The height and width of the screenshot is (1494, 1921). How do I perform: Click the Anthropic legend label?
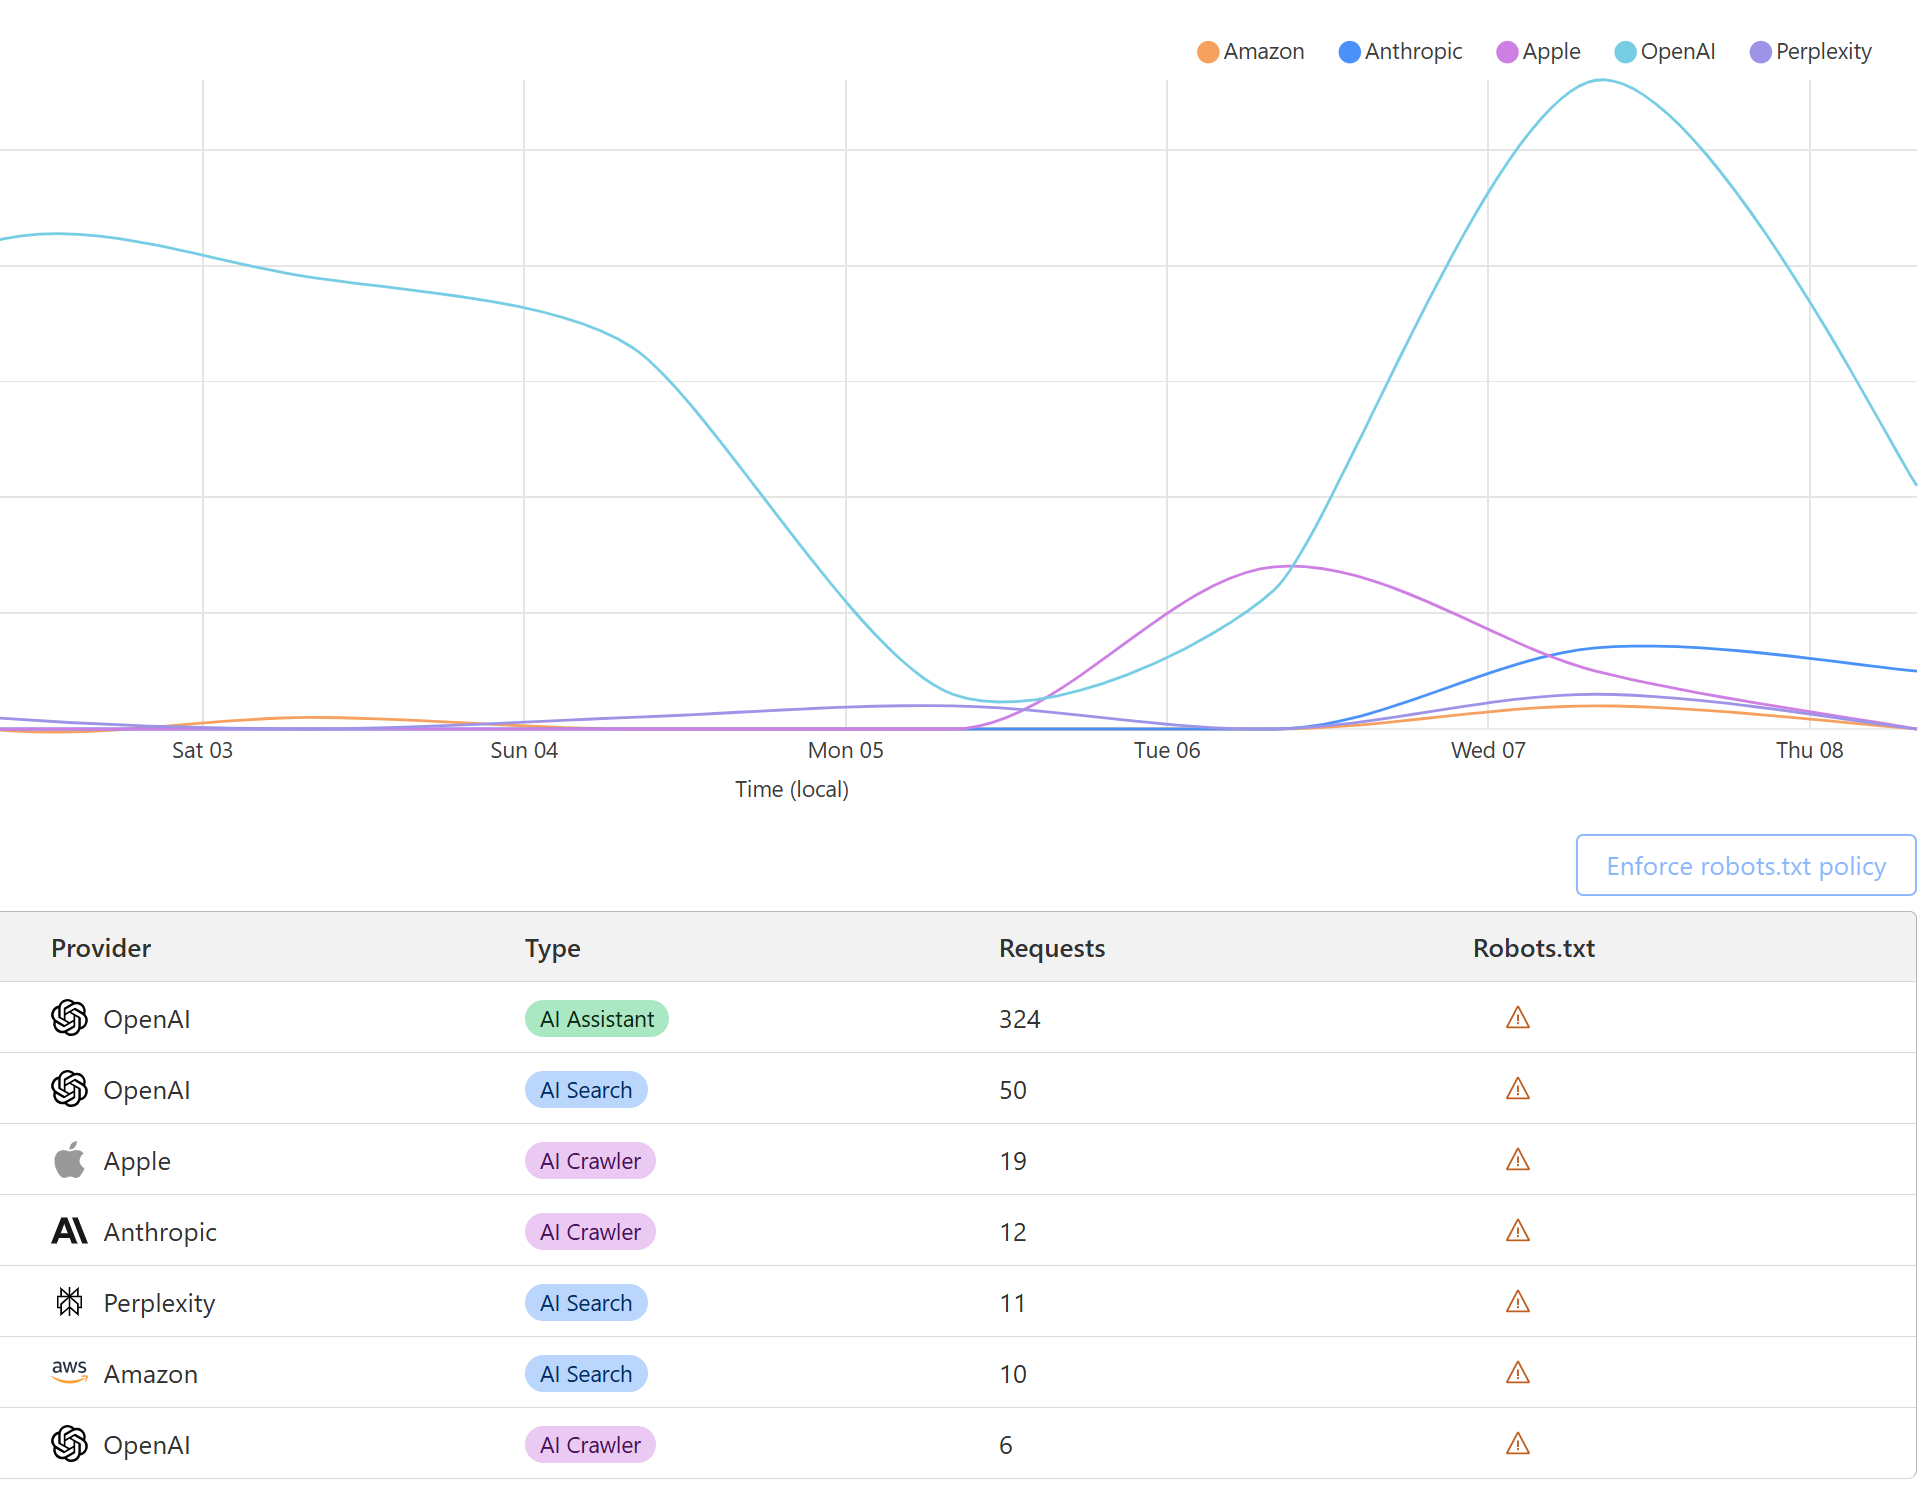point(1413,52)
